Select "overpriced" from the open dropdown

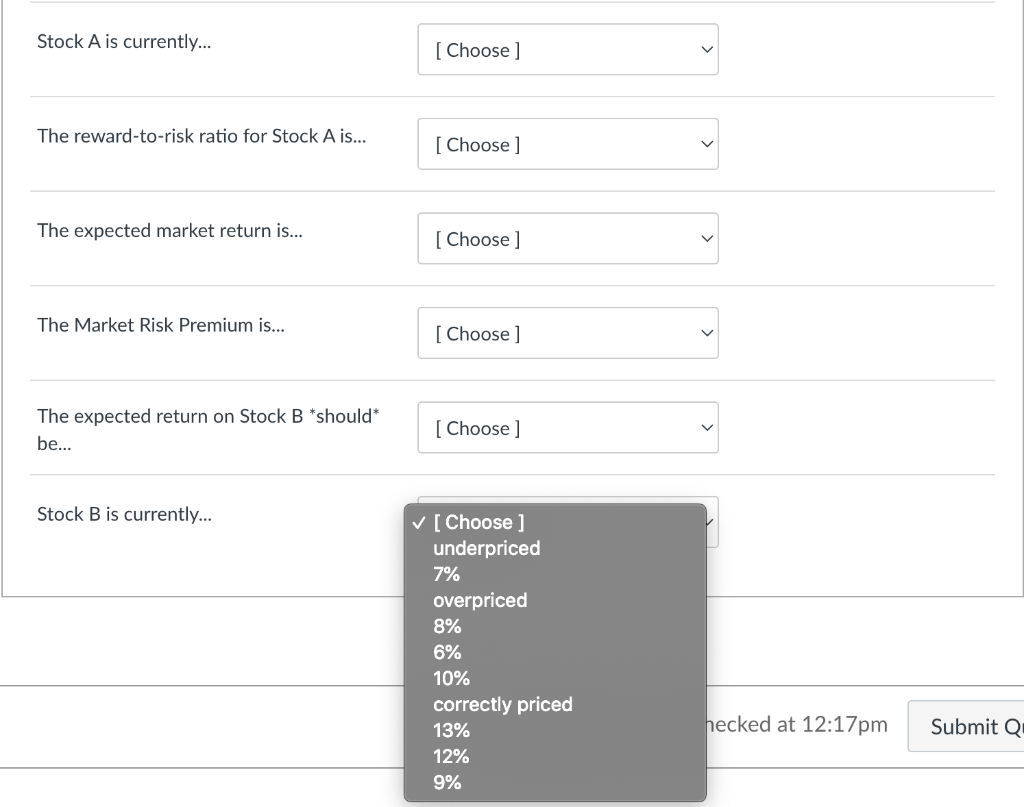coord(480,600)
